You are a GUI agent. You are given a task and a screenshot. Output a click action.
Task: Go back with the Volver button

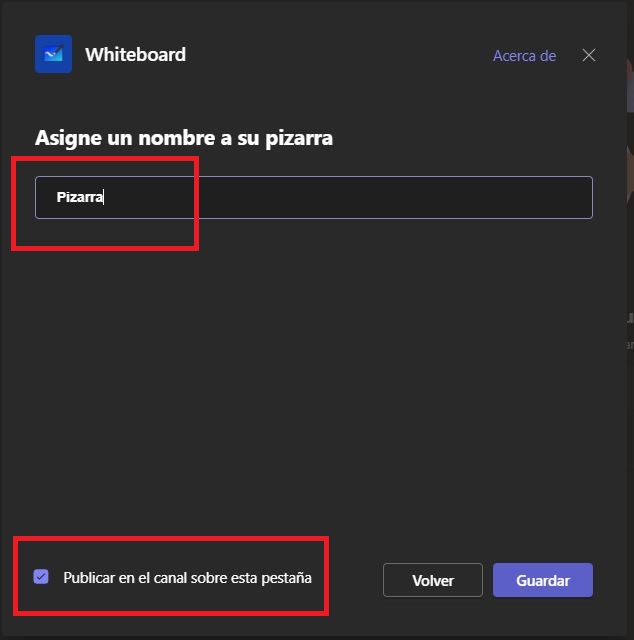[432, 580]
